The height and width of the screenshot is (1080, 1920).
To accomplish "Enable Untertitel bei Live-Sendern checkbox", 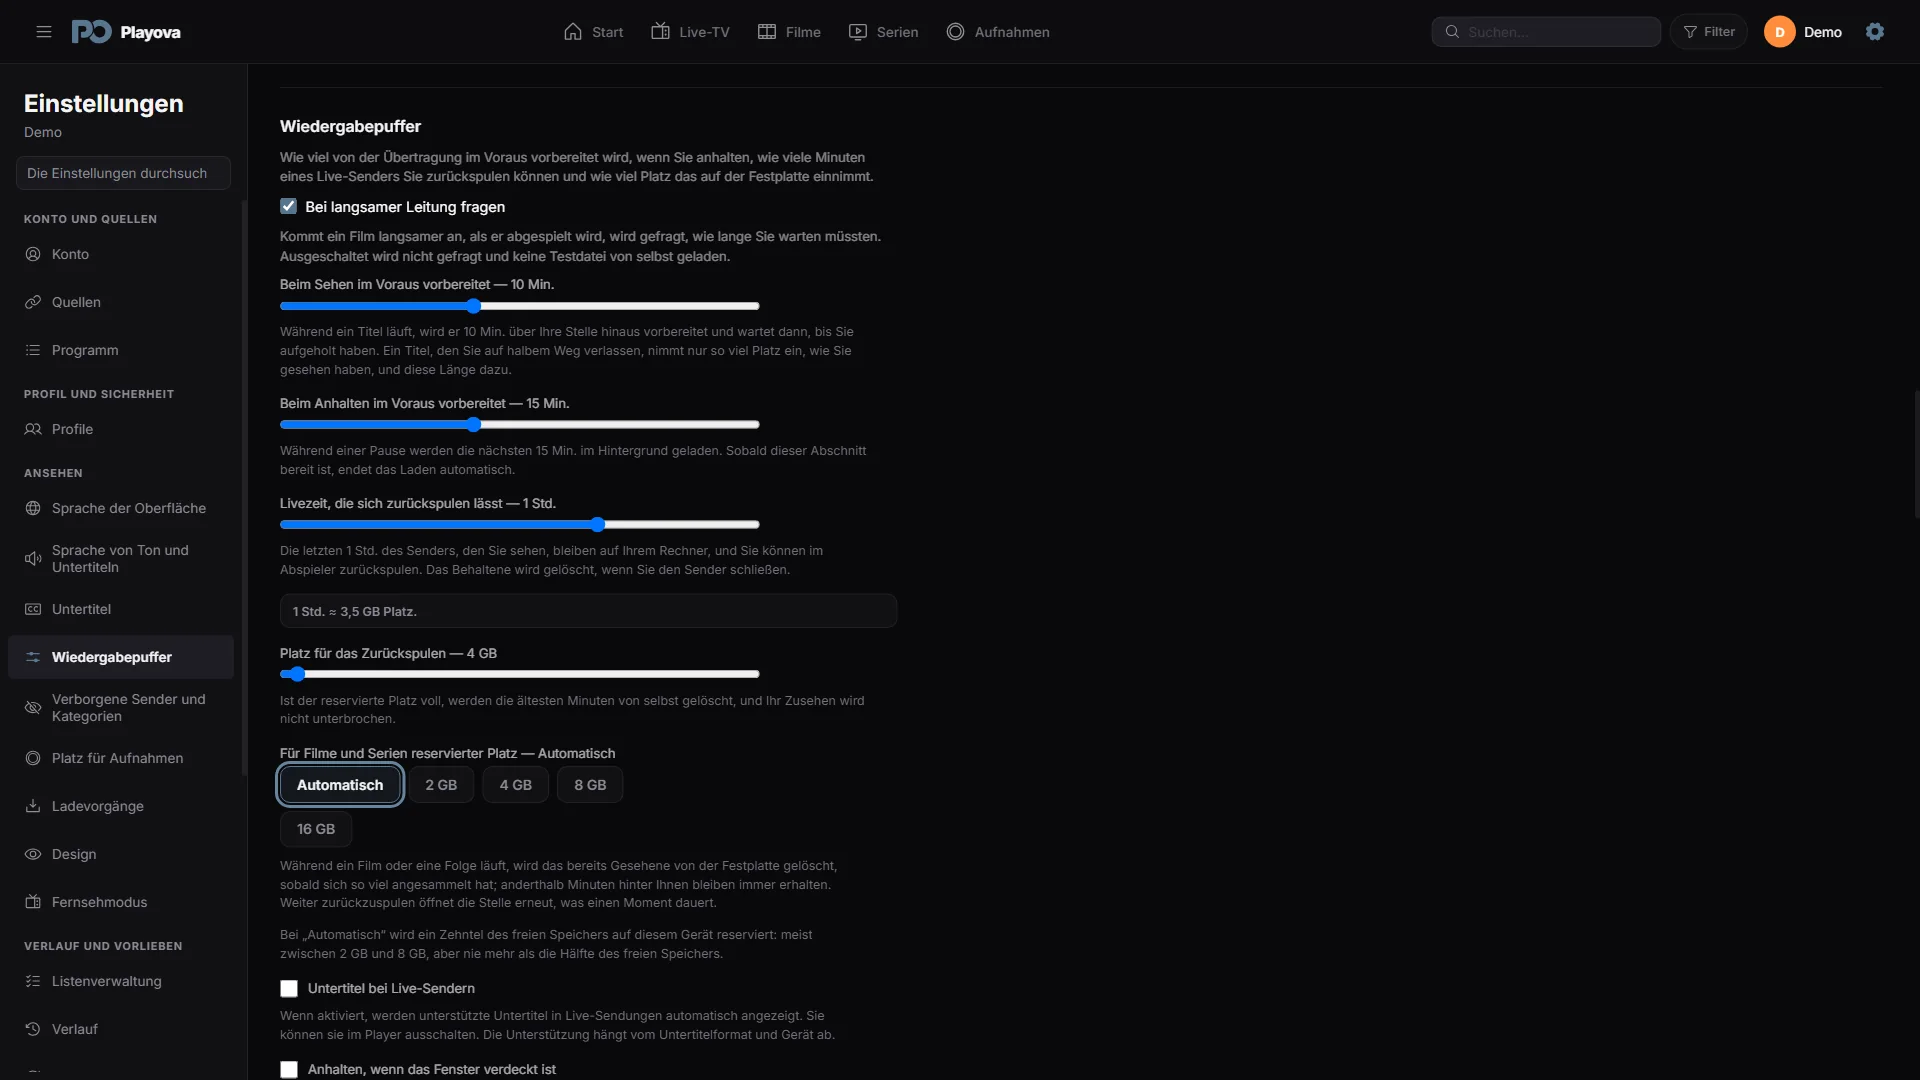I will [289, 988].
